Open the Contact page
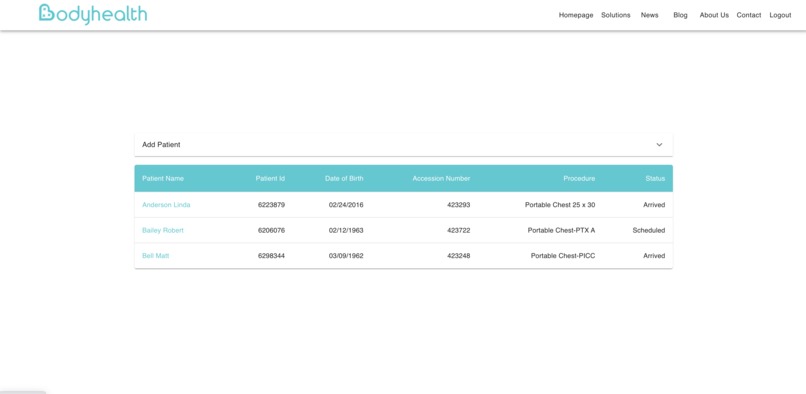 [x=748, y=15]
